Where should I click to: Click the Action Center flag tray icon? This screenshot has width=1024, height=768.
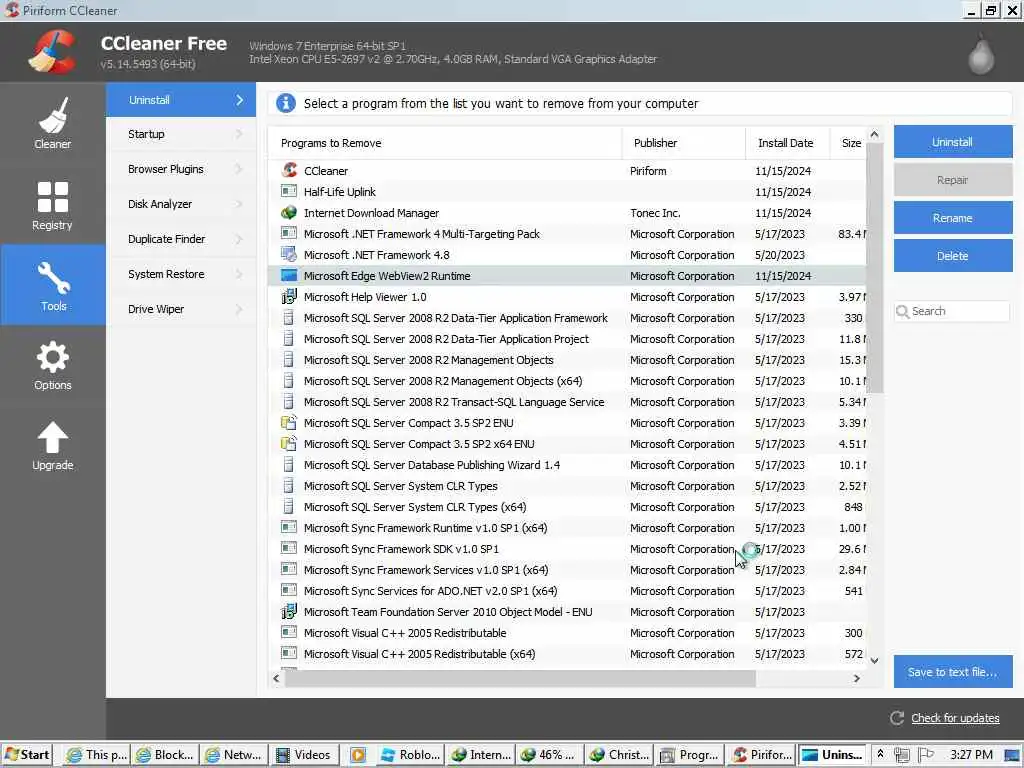click(925, 755)
